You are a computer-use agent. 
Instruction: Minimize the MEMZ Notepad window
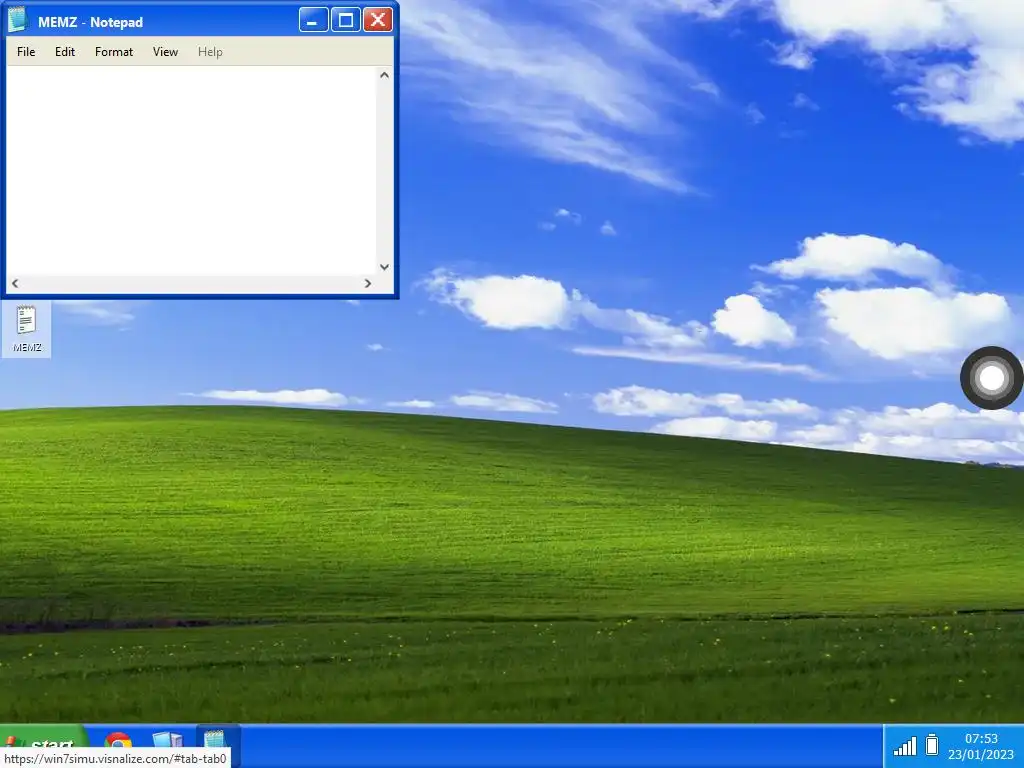pyautogui.click(x=313, y=20)
